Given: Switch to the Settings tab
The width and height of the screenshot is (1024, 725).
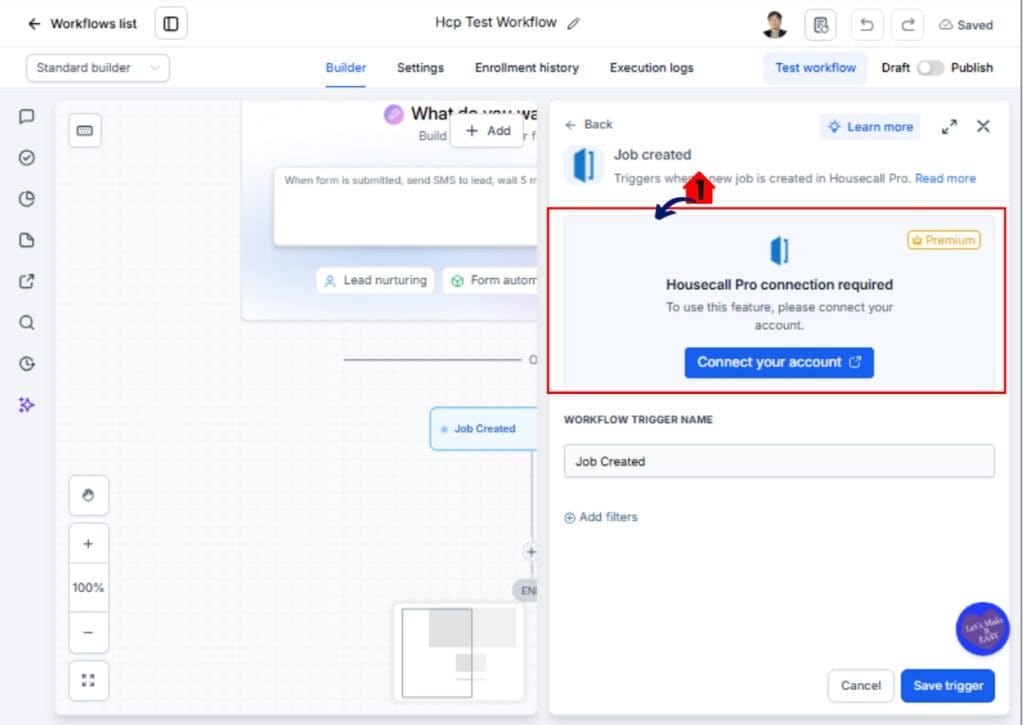Looking at the screenshot, I should [x=420, y=68].
